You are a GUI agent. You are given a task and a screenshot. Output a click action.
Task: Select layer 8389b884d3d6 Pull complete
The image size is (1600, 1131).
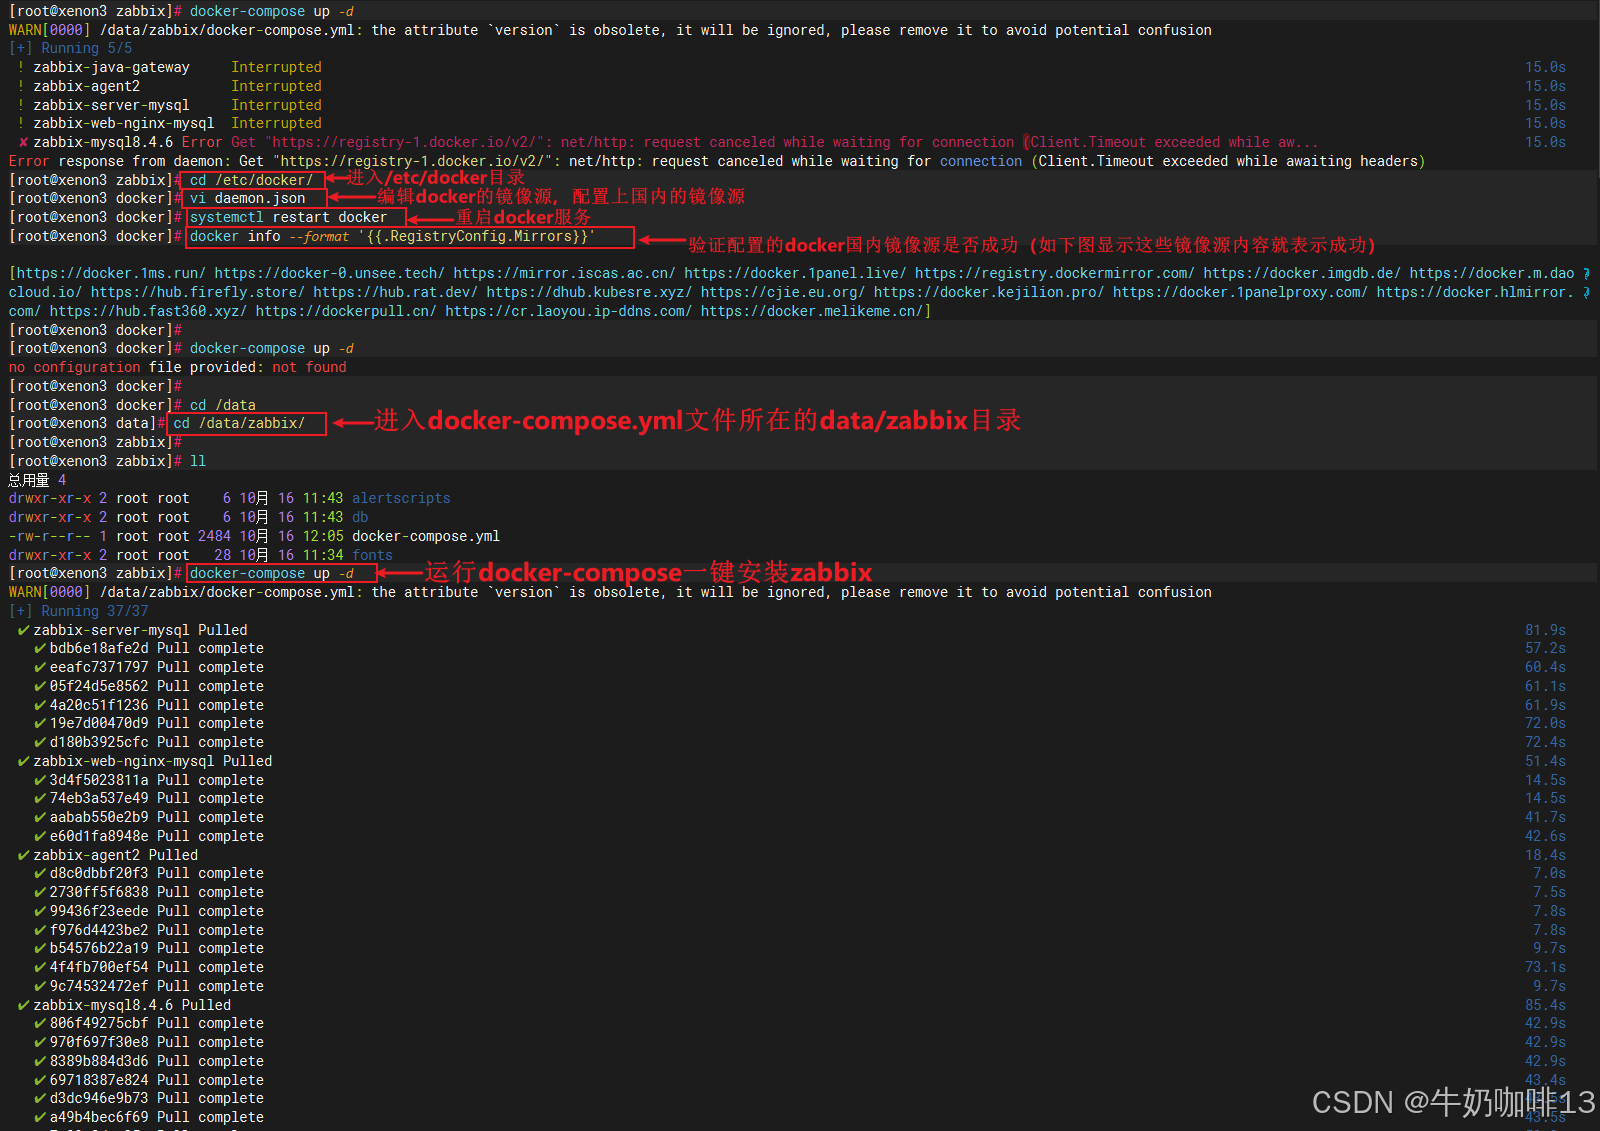coord(149,1061)
